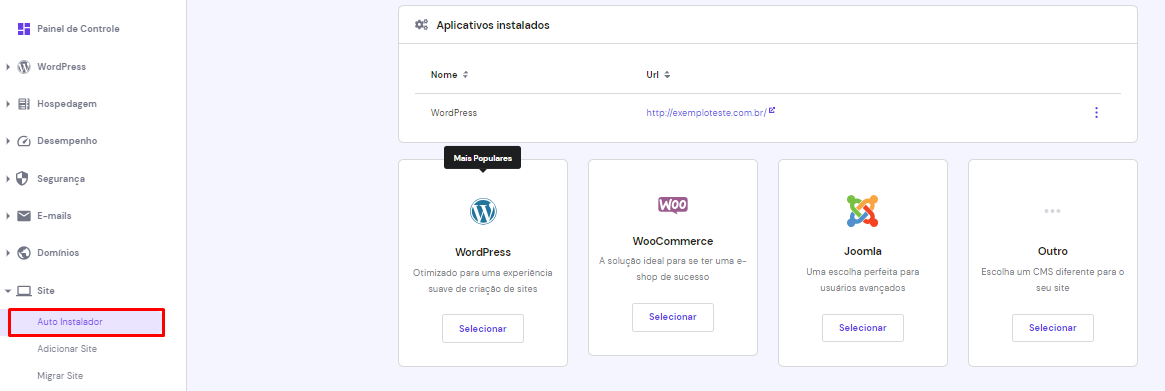Click the Domínios sidebar label
1165x391 pixels.
[58, 253]
